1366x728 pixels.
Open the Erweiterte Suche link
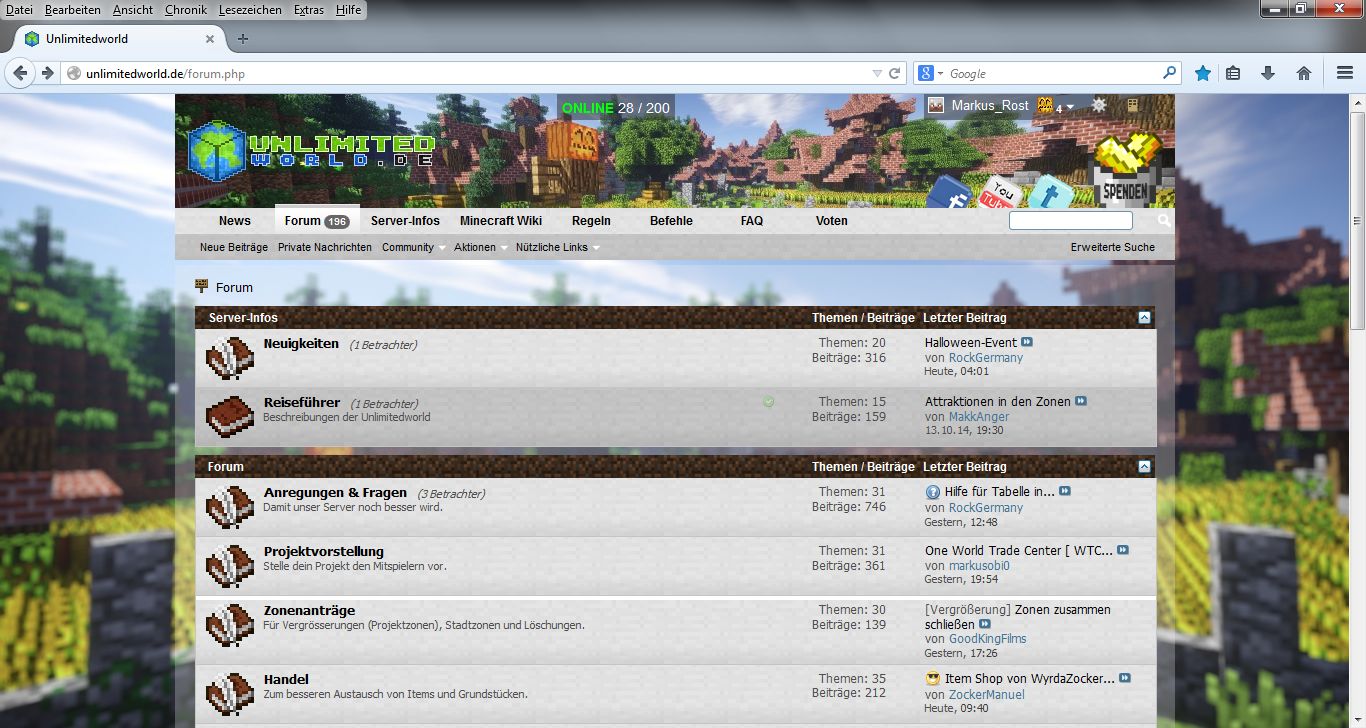tap(1112, 247)
